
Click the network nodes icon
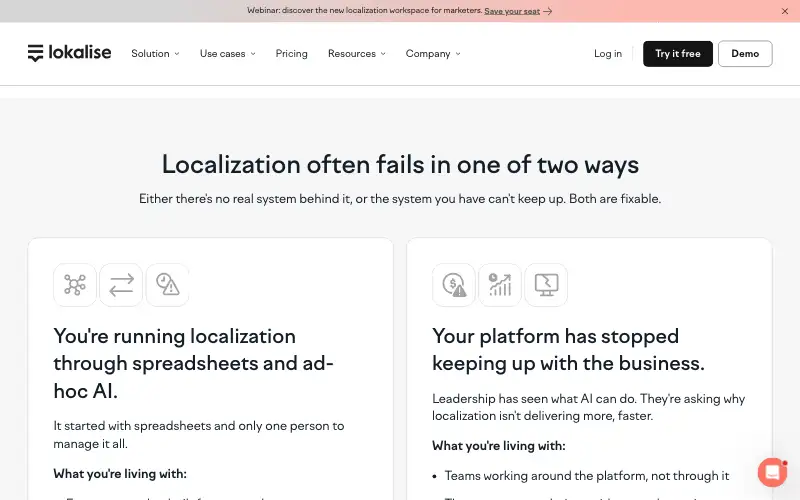75,285
